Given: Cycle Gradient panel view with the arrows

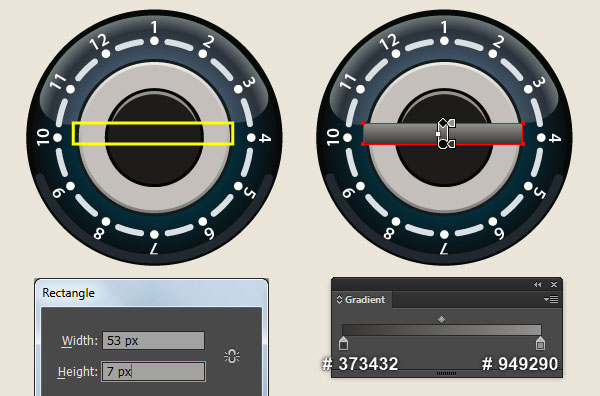Looking at the screenshot, I should pos(339,300).
